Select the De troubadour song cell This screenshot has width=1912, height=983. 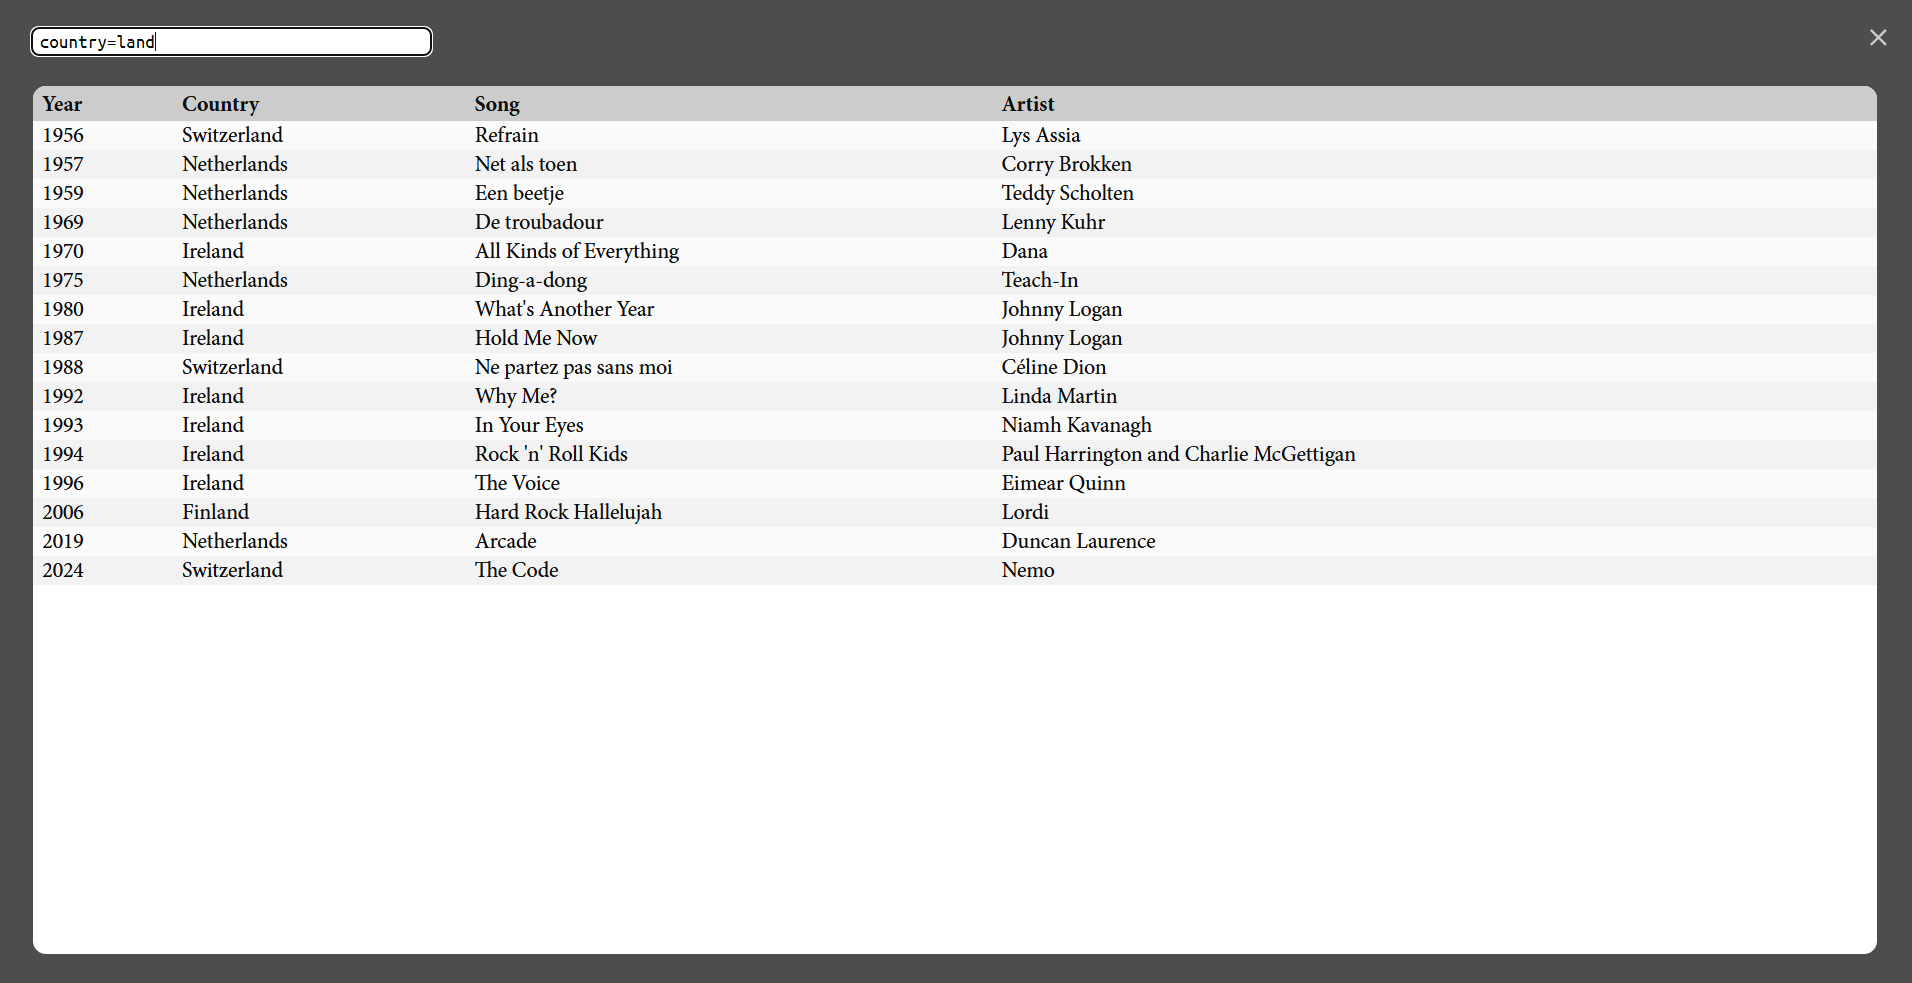(538, 222)
